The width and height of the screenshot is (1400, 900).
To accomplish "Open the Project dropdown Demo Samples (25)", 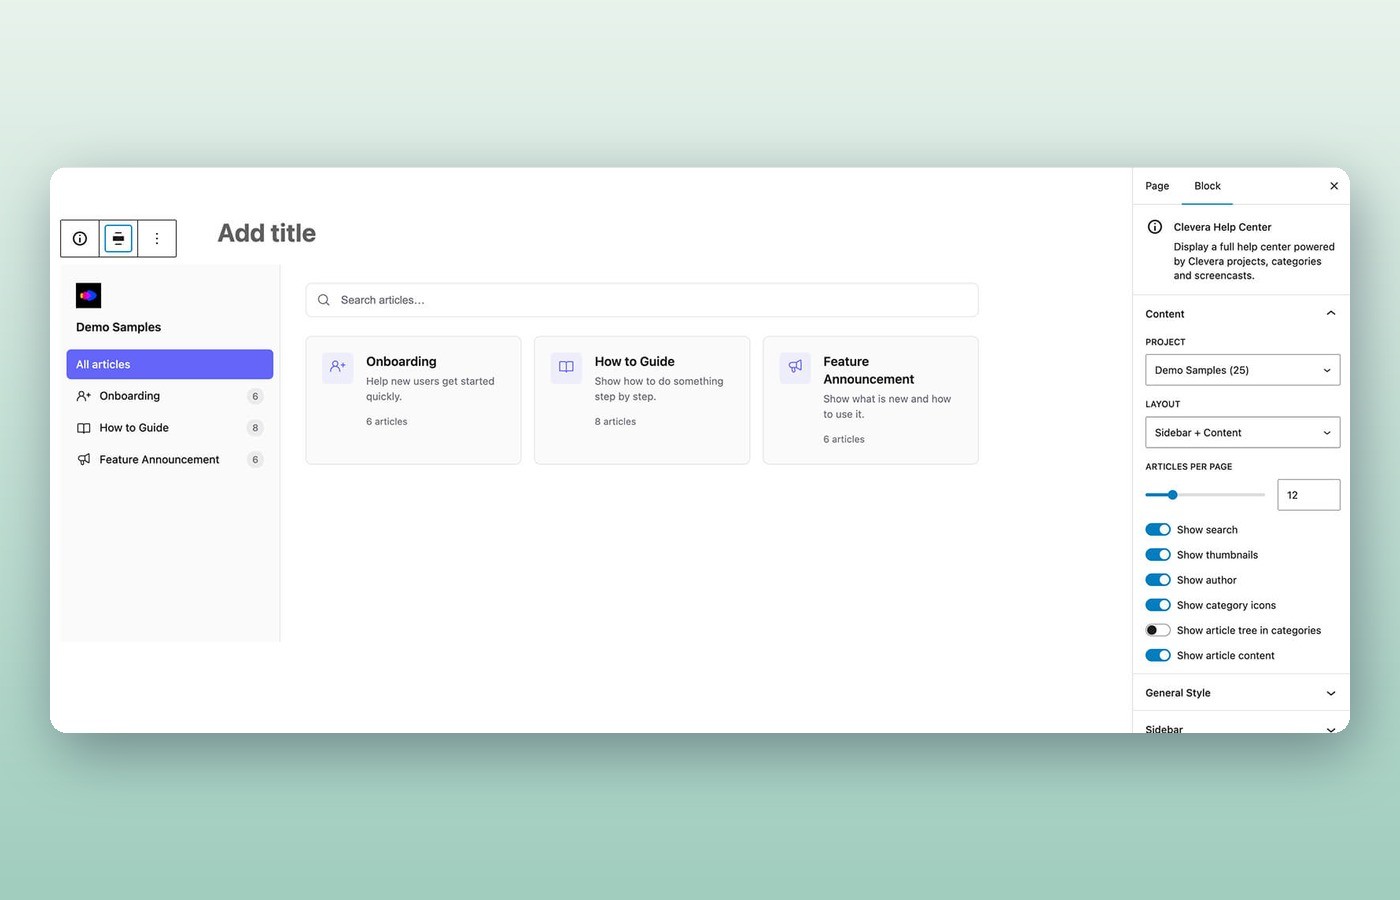I will (1242, 370).
